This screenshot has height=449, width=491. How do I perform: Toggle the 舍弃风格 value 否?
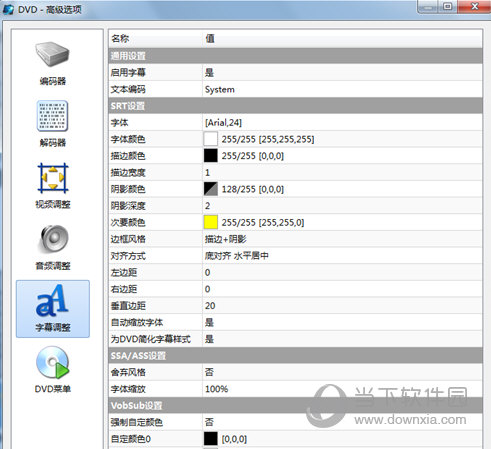[209, 372]
